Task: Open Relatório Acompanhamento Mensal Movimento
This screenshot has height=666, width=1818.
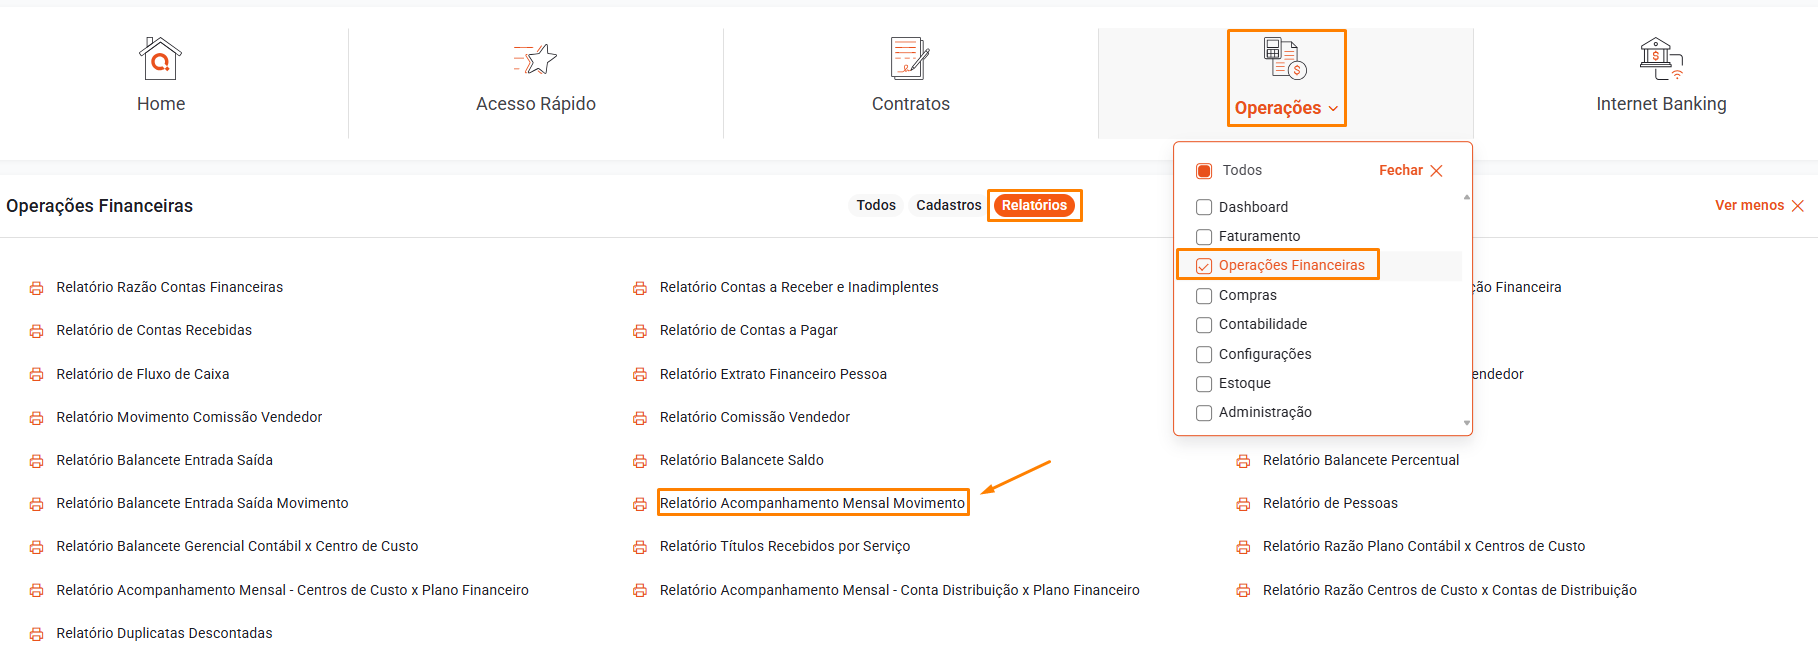Action: click(812, 503)
